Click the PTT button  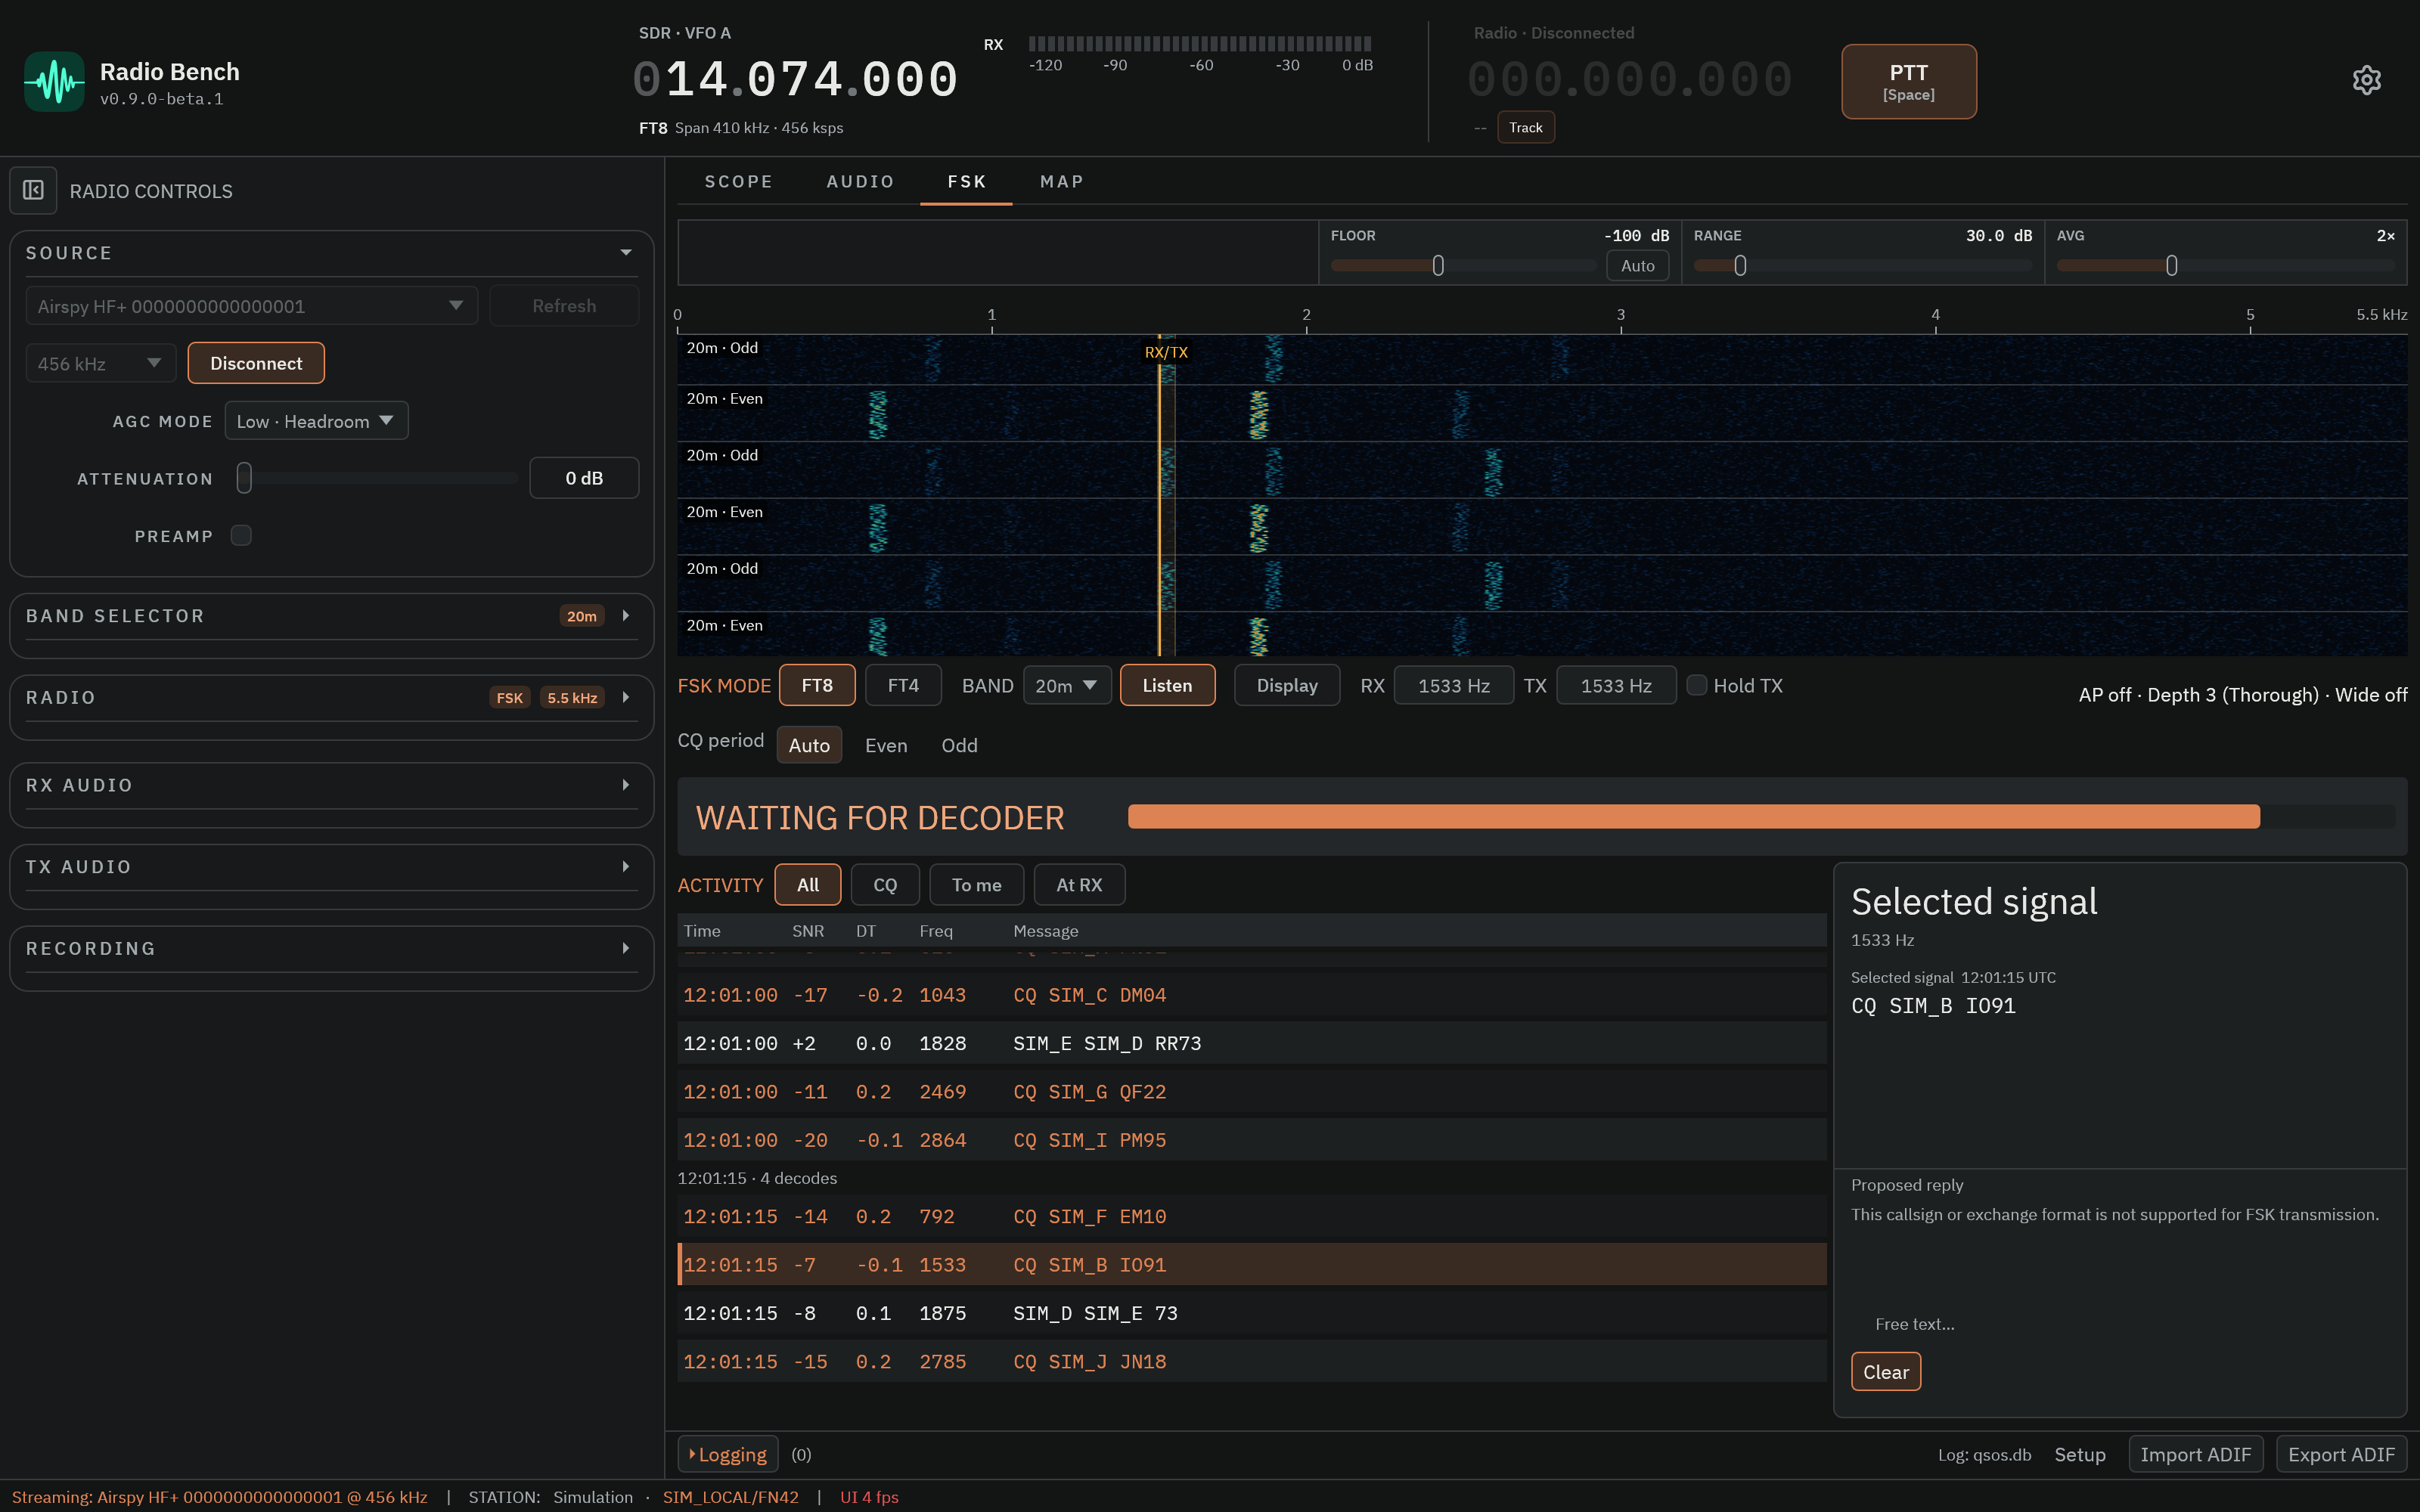point(1908,82)
